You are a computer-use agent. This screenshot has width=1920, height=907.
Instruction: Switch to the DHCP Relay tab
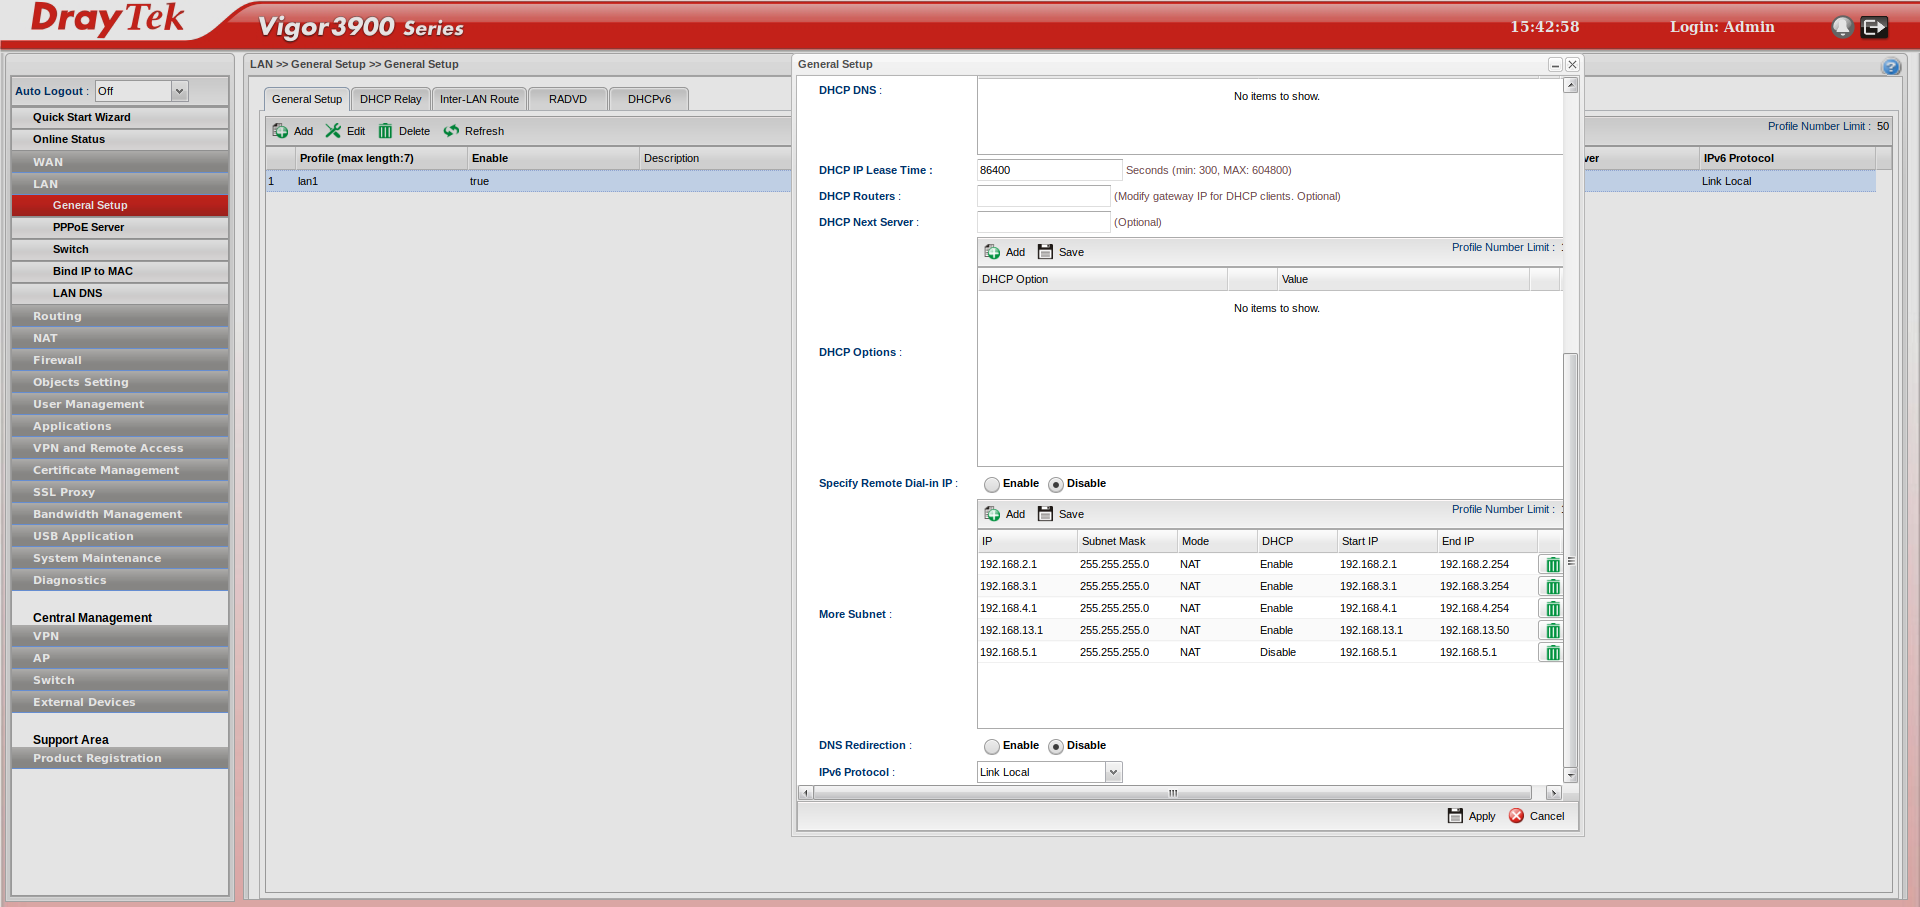point(390,99)
